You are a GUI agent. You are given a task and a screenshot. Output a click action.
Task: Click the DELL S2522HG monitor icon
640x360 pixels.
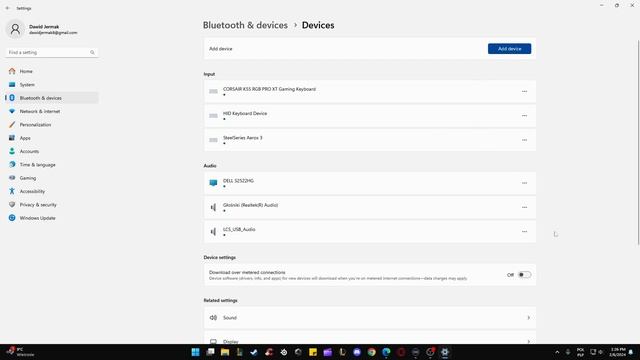point(213,183)
